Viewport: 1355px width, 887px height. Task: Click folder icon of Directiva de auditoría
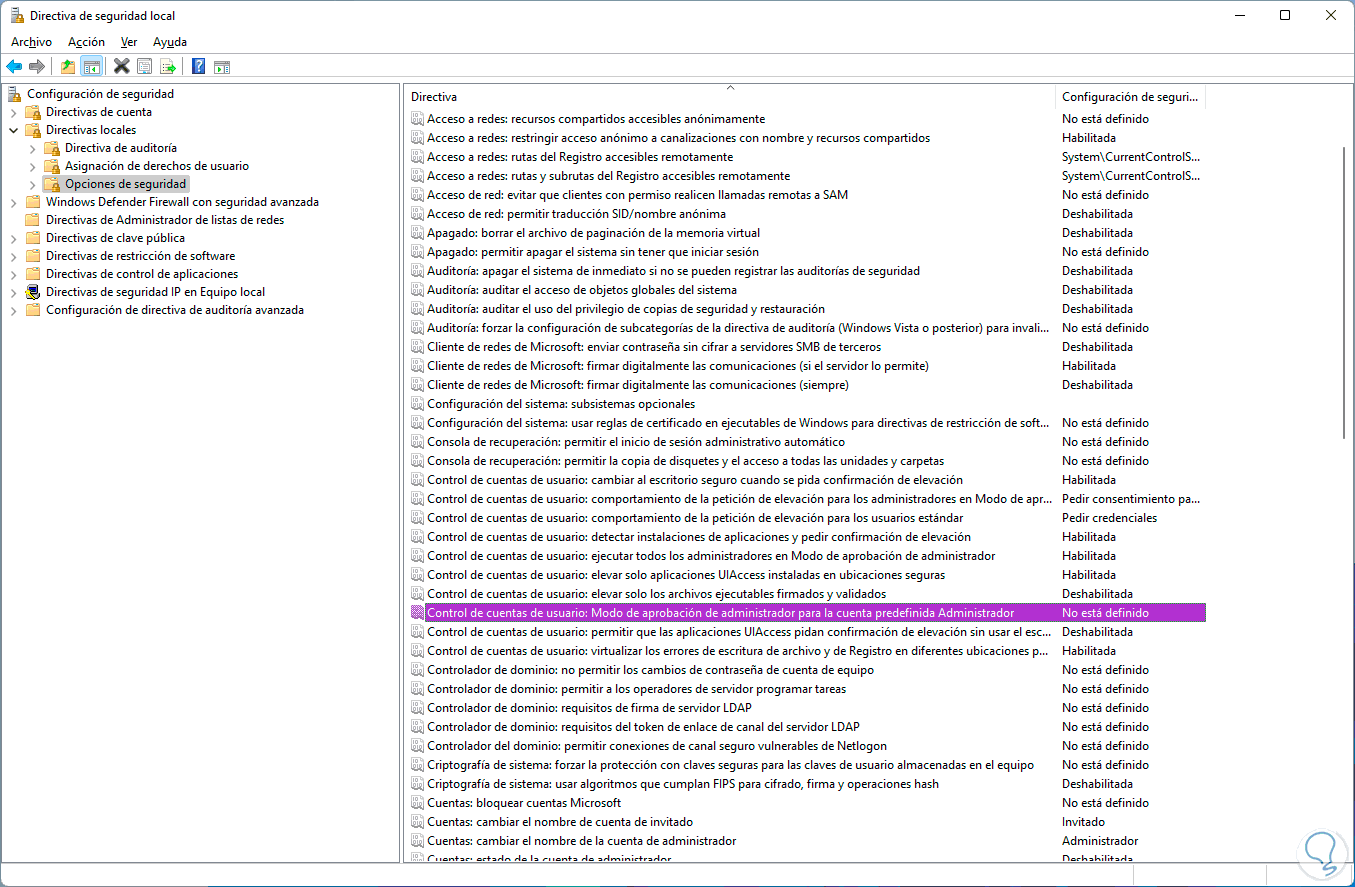tap(52, 148)
